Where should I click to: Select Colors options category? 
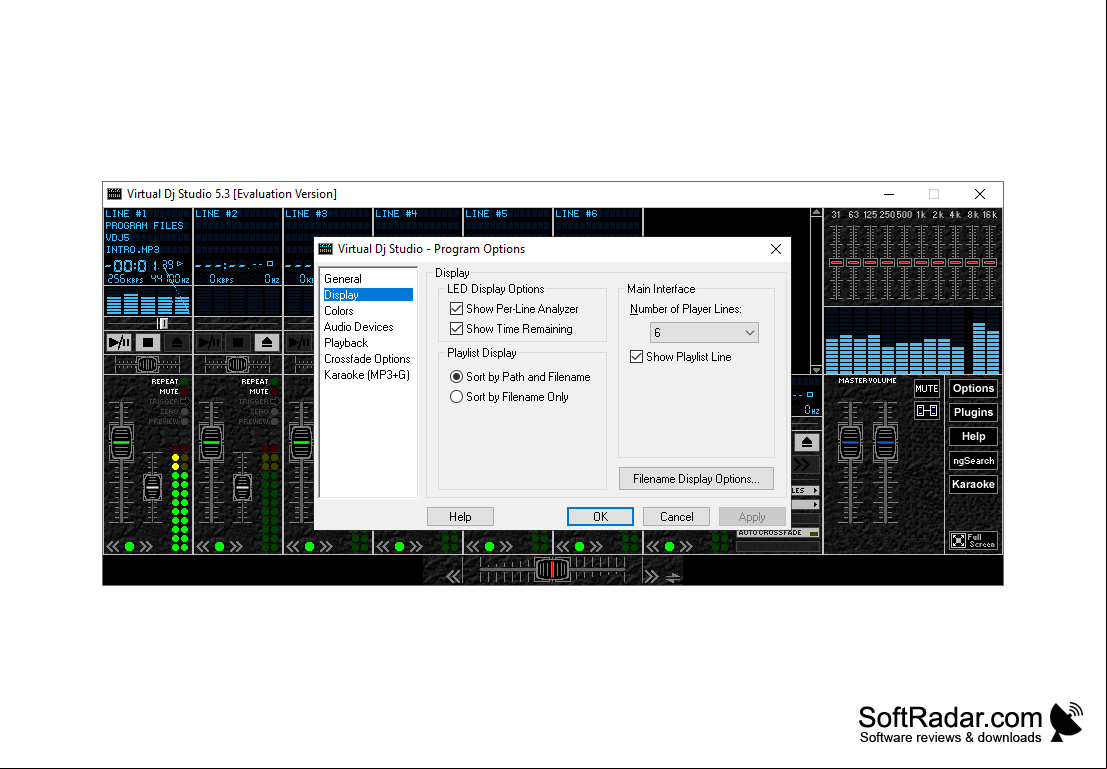[339, 311]
